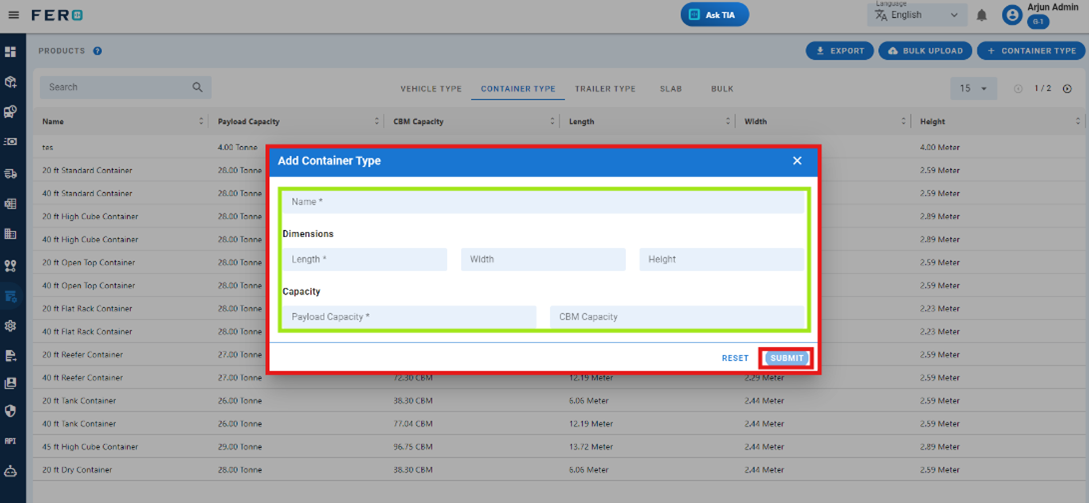Click Reset in the dialog

pos(735,358)
